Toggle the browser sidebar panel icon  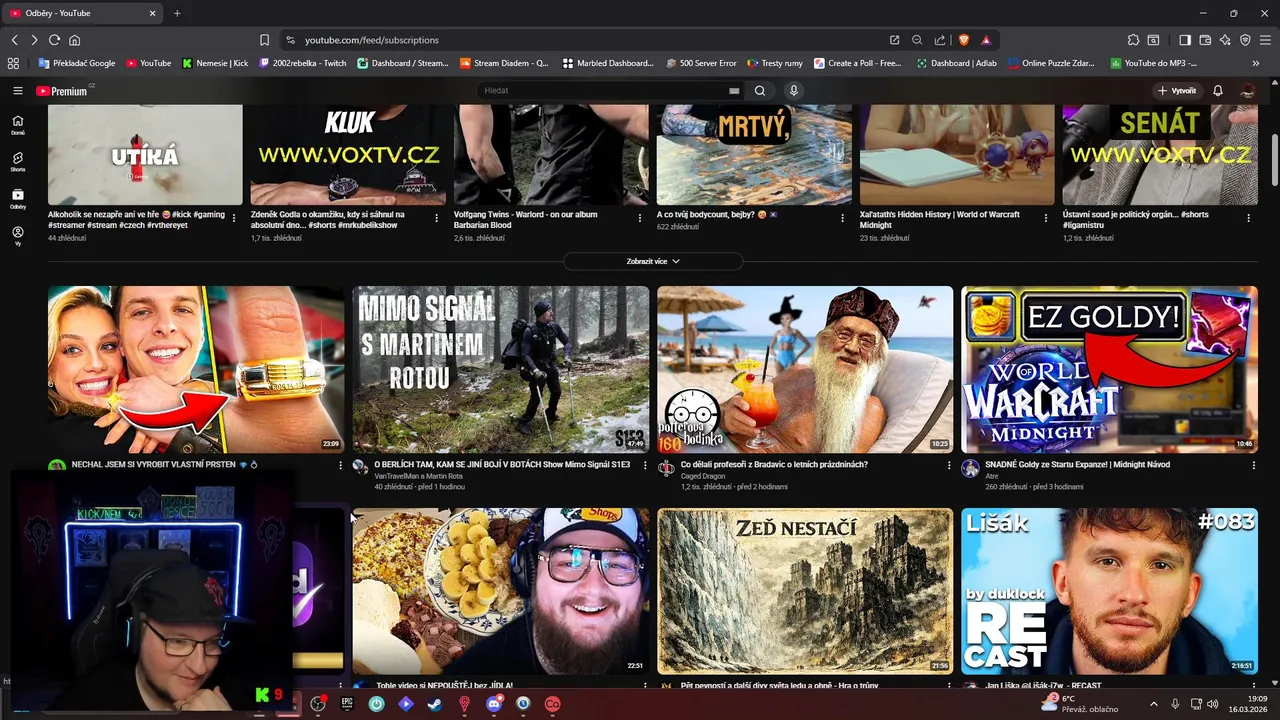point(1185,40)
